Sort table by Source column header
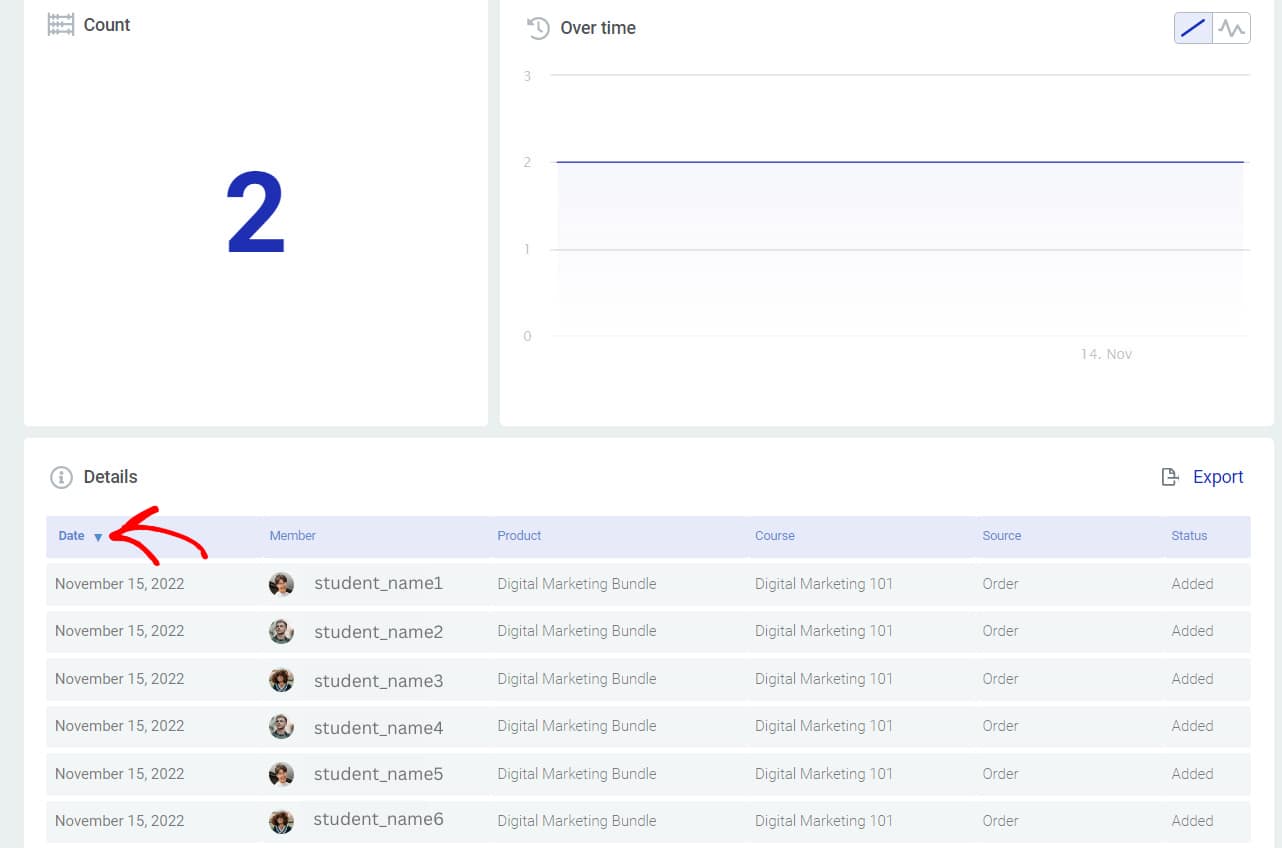 tap(1002, 536)
